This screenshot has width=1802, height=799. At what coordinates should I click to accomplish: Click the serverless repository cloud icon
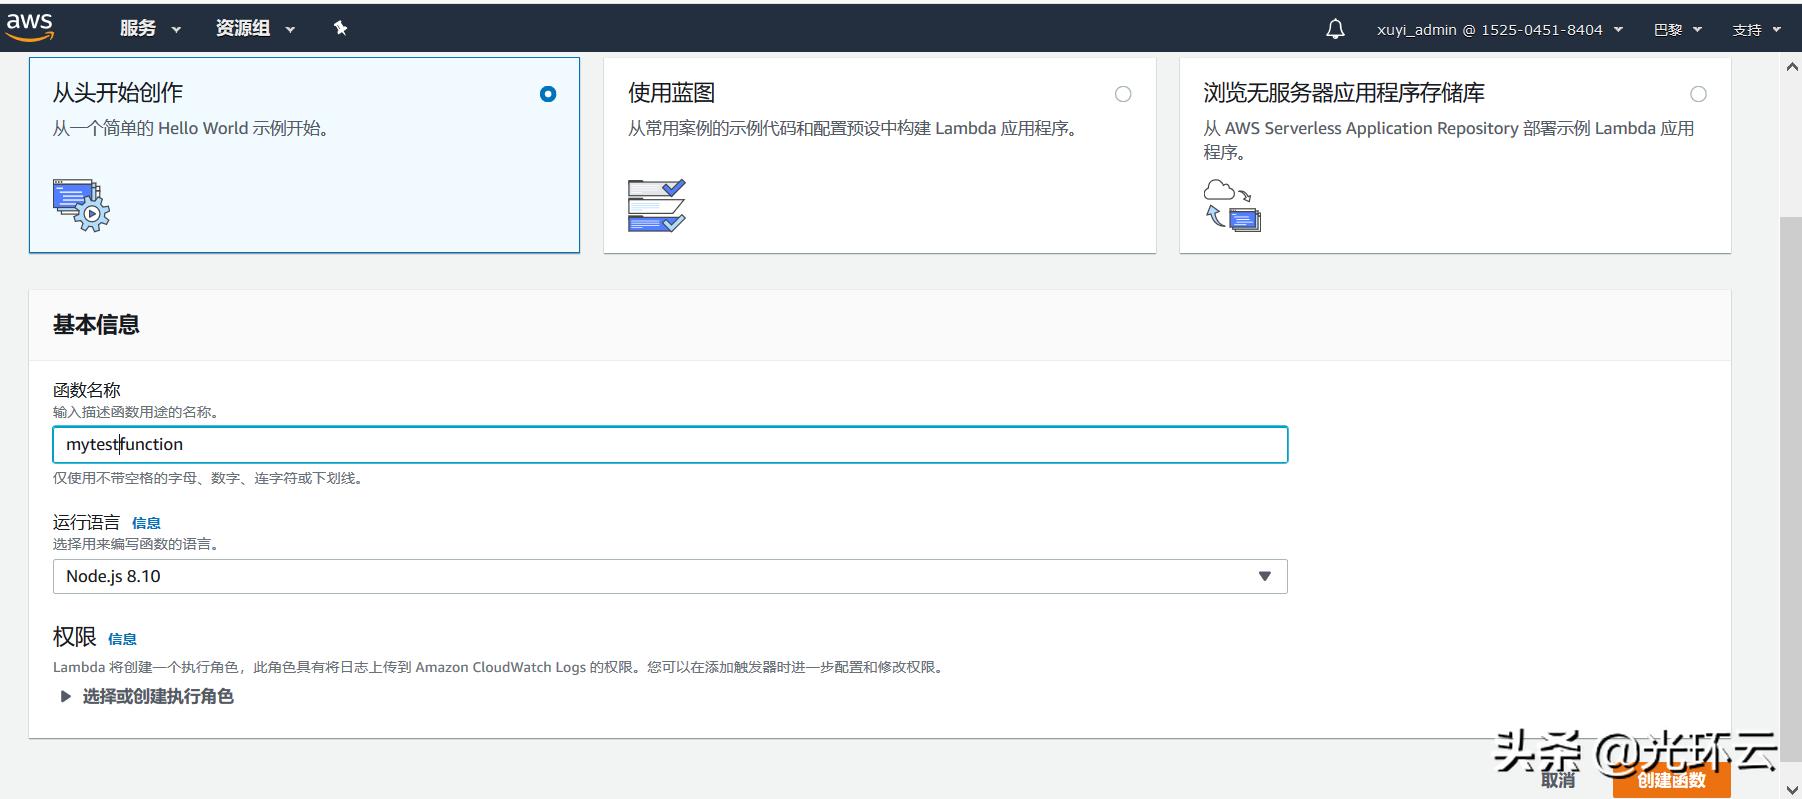click(1232, 205)
